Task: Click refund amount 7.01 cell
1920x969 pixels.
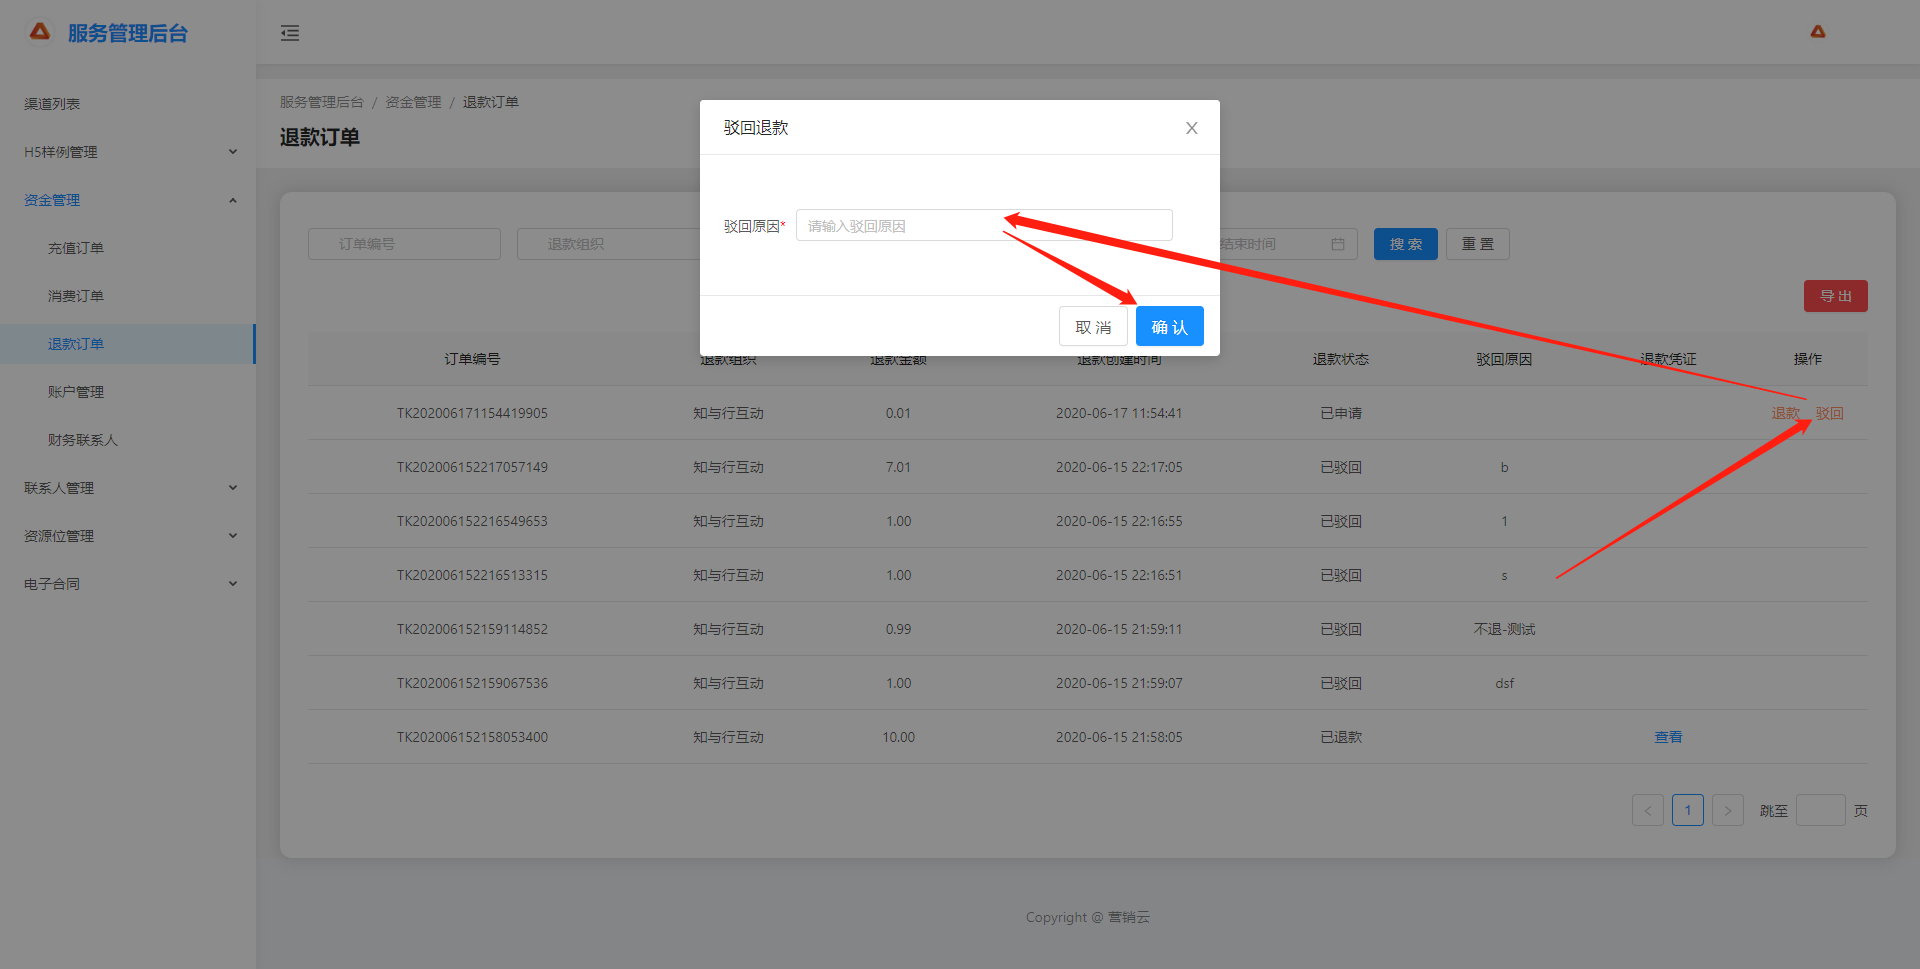Action: tap(898, 467)
